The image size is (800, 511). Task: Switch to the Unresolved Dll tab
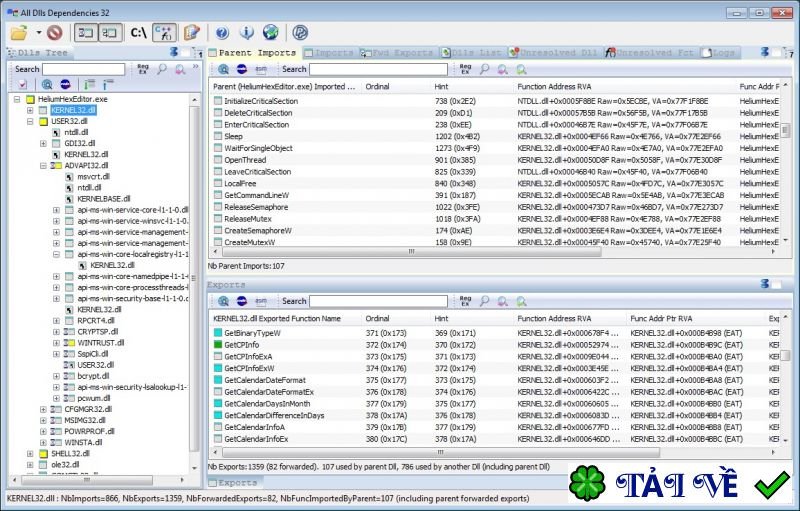coord(554,53)
